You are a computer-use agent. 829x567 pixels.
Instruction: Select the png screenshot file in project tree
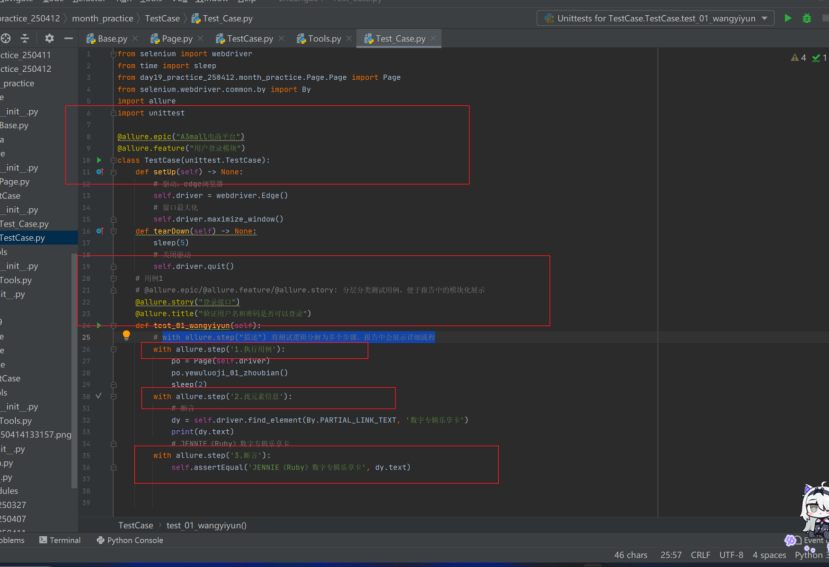tap(36, 435)
